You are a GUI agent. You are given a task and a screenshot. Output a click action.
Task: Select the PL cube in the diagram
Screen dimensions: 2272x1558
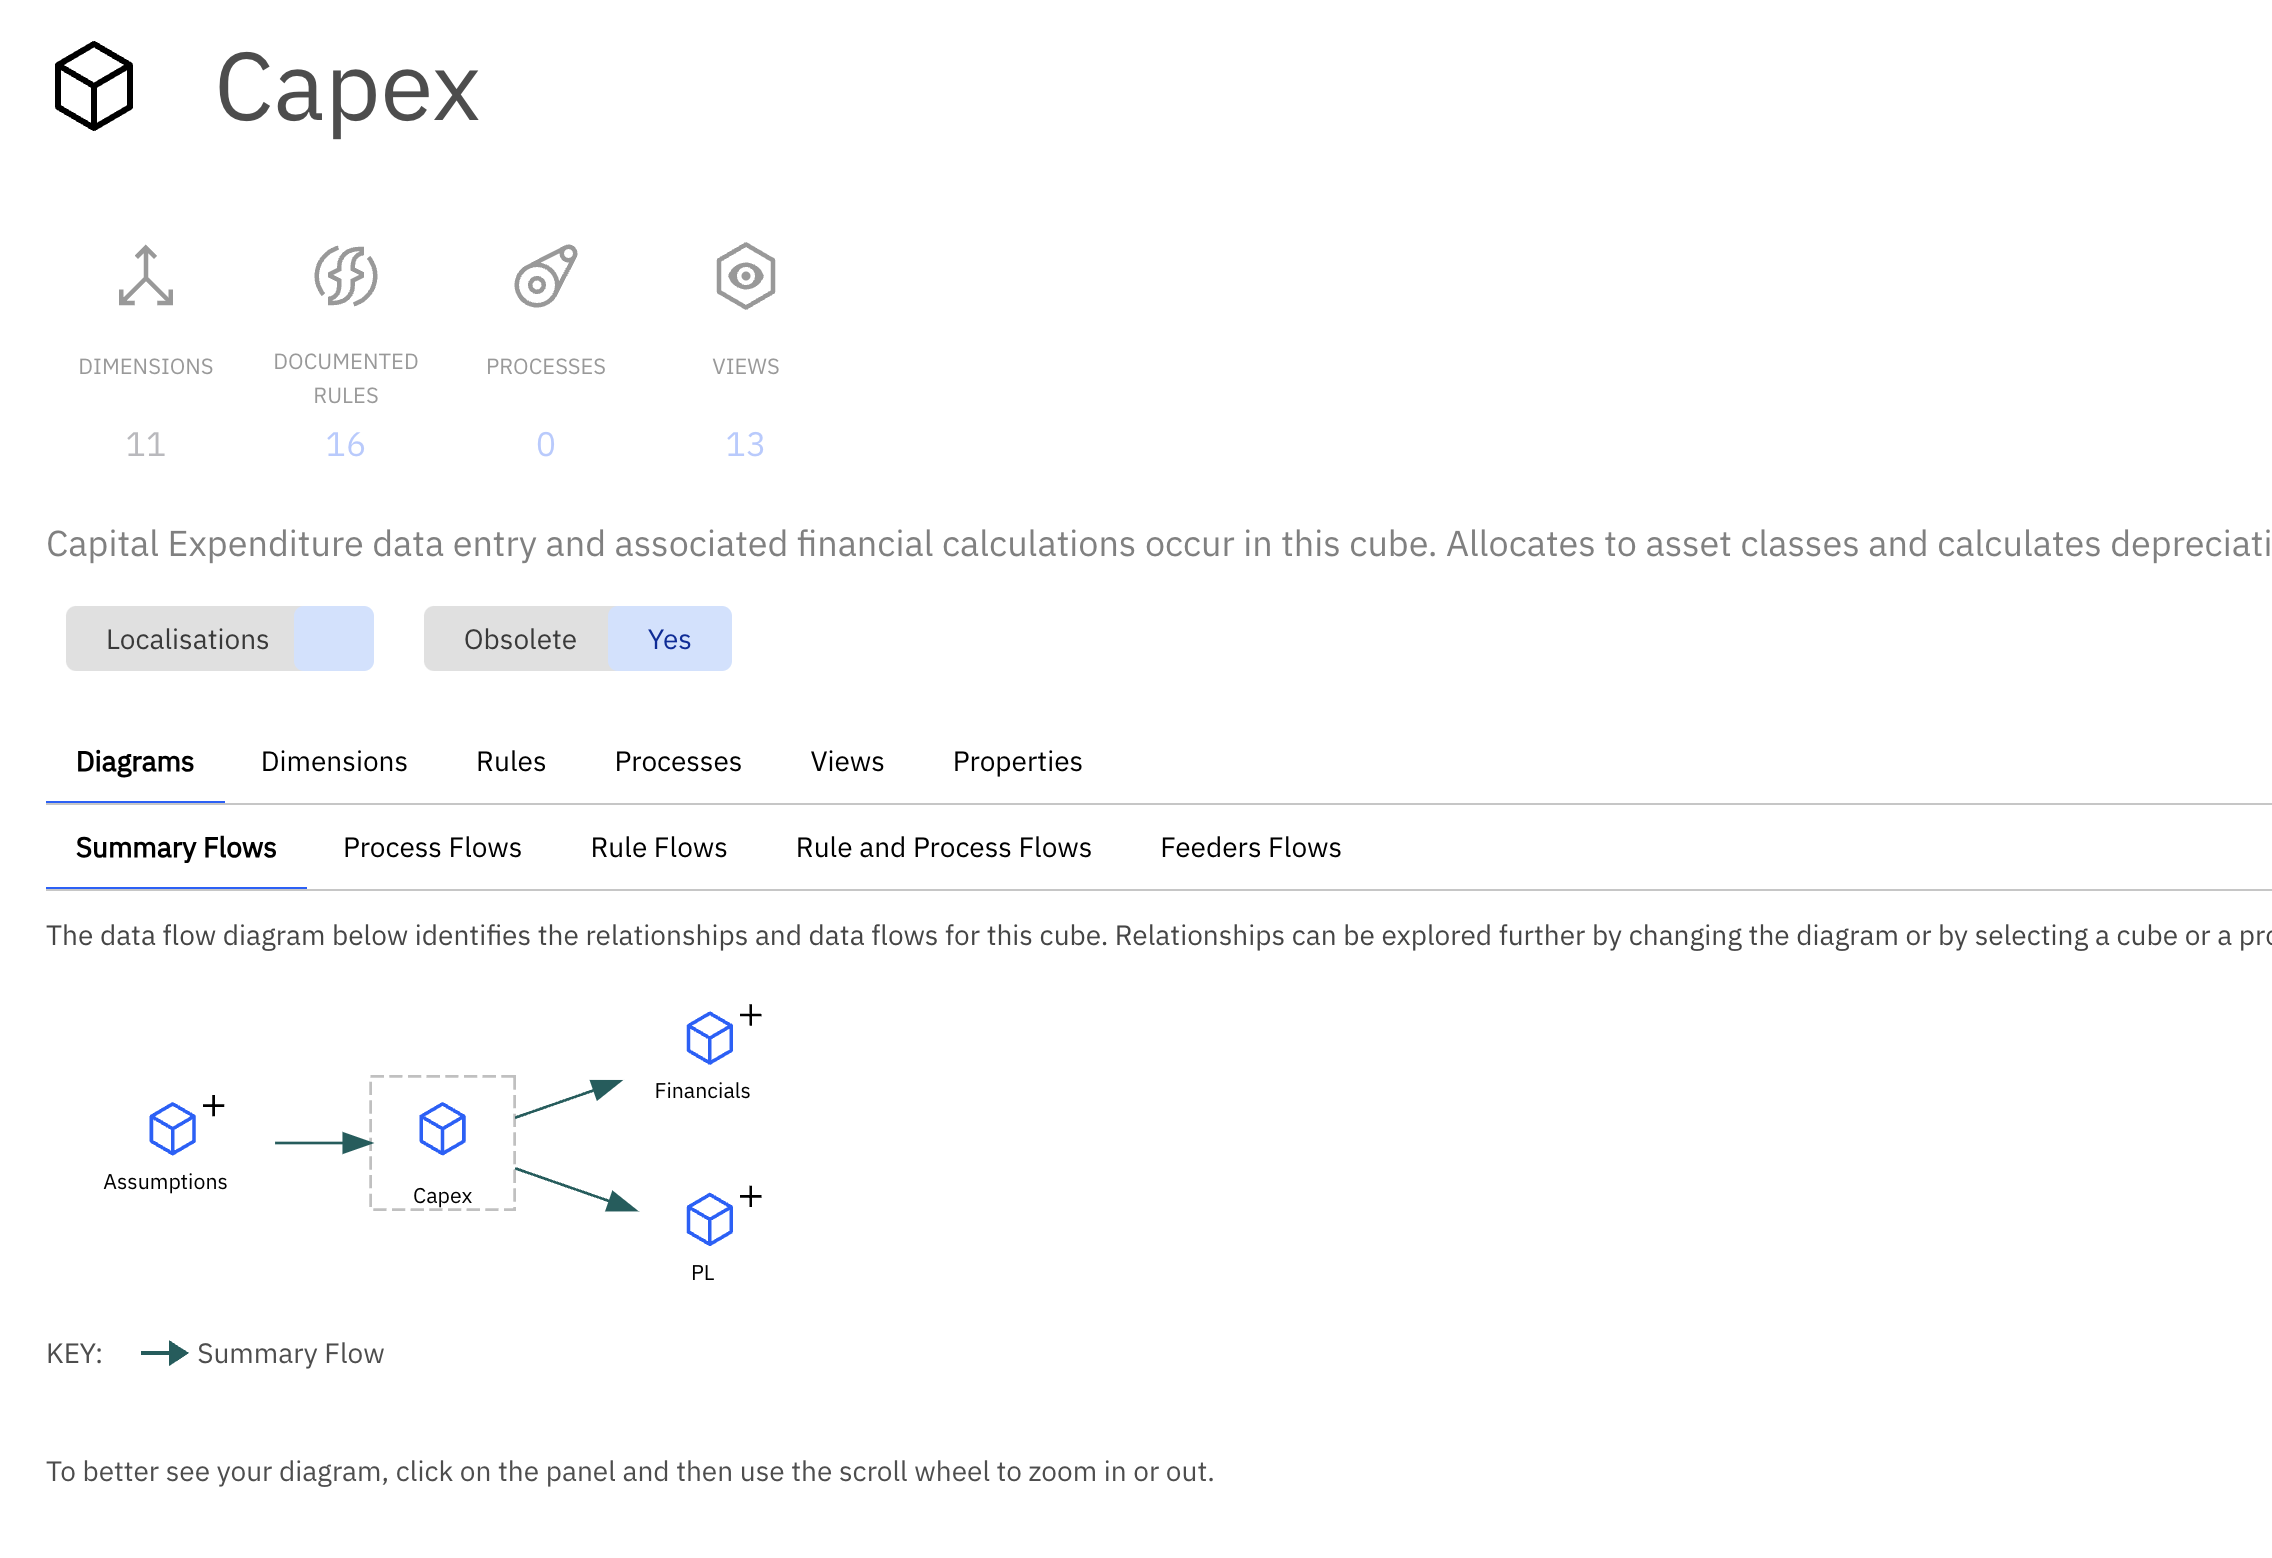coord(709,1219)
